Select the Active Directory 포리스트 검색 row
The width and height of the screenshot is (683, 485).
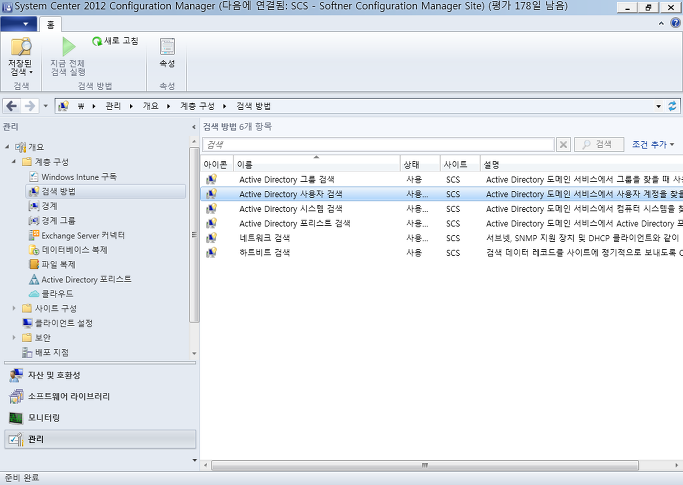pos(442,224)
